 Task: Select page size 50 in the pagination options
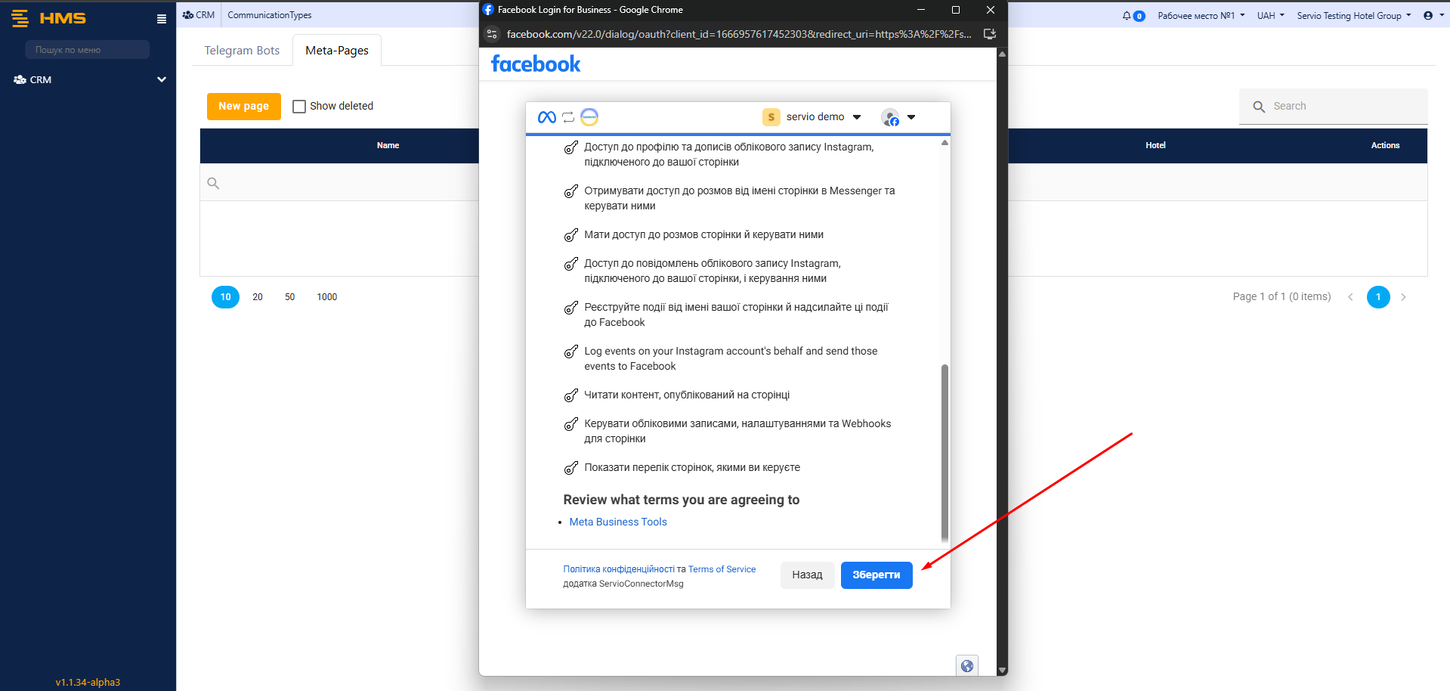pyautogui.click(x=289, y=297)
